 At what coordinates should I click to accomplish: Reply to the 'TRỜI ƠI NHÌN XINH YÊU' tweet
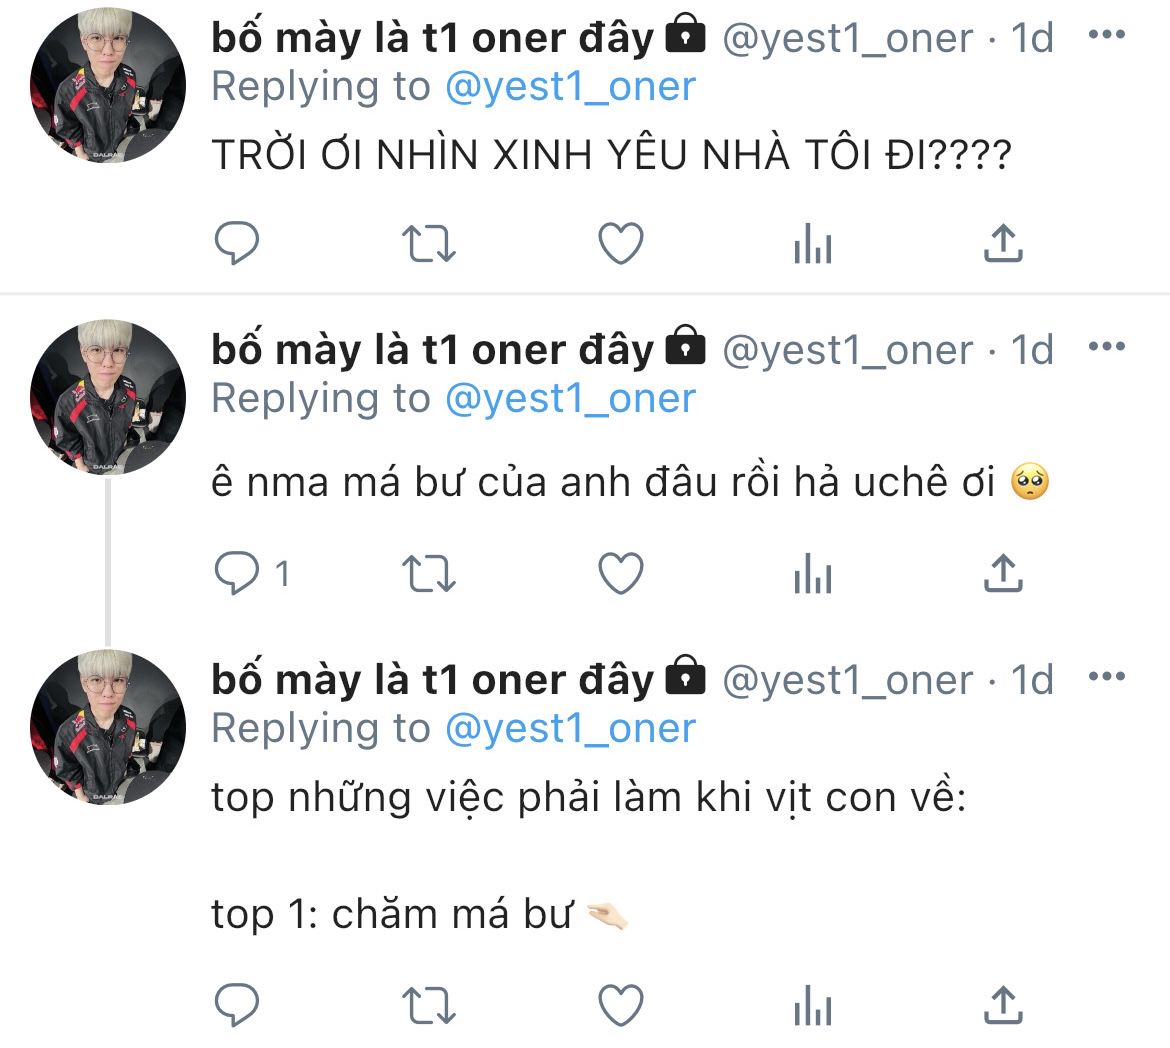pyautogui.click(x=237, y=243)
